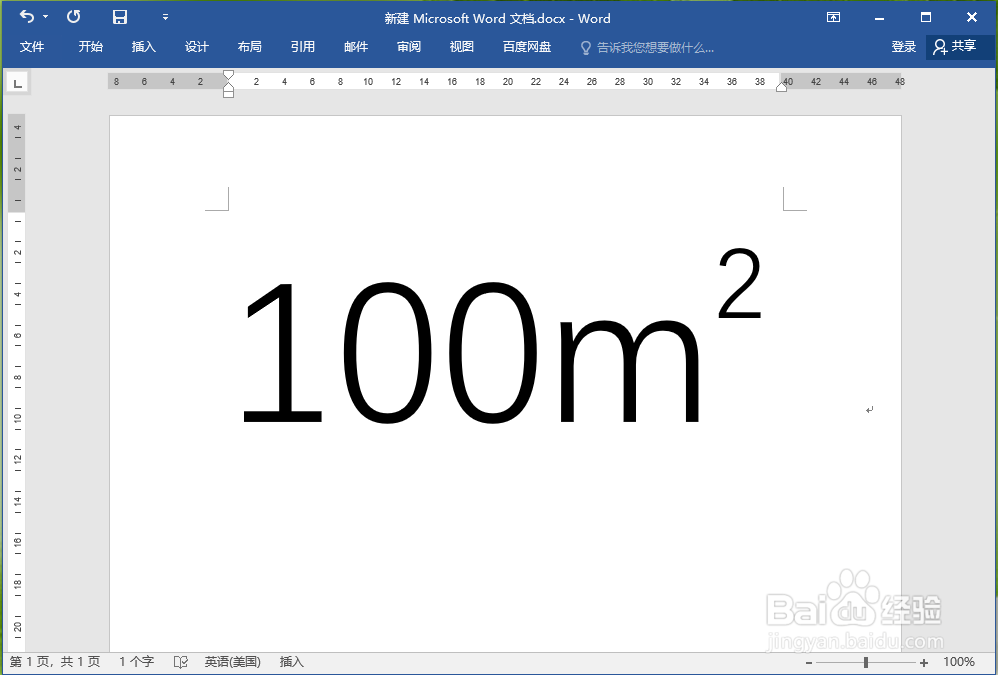998x675 pixels.
Task: Switch to the 插入 ribbon tab
Action: tap(143, 46)
